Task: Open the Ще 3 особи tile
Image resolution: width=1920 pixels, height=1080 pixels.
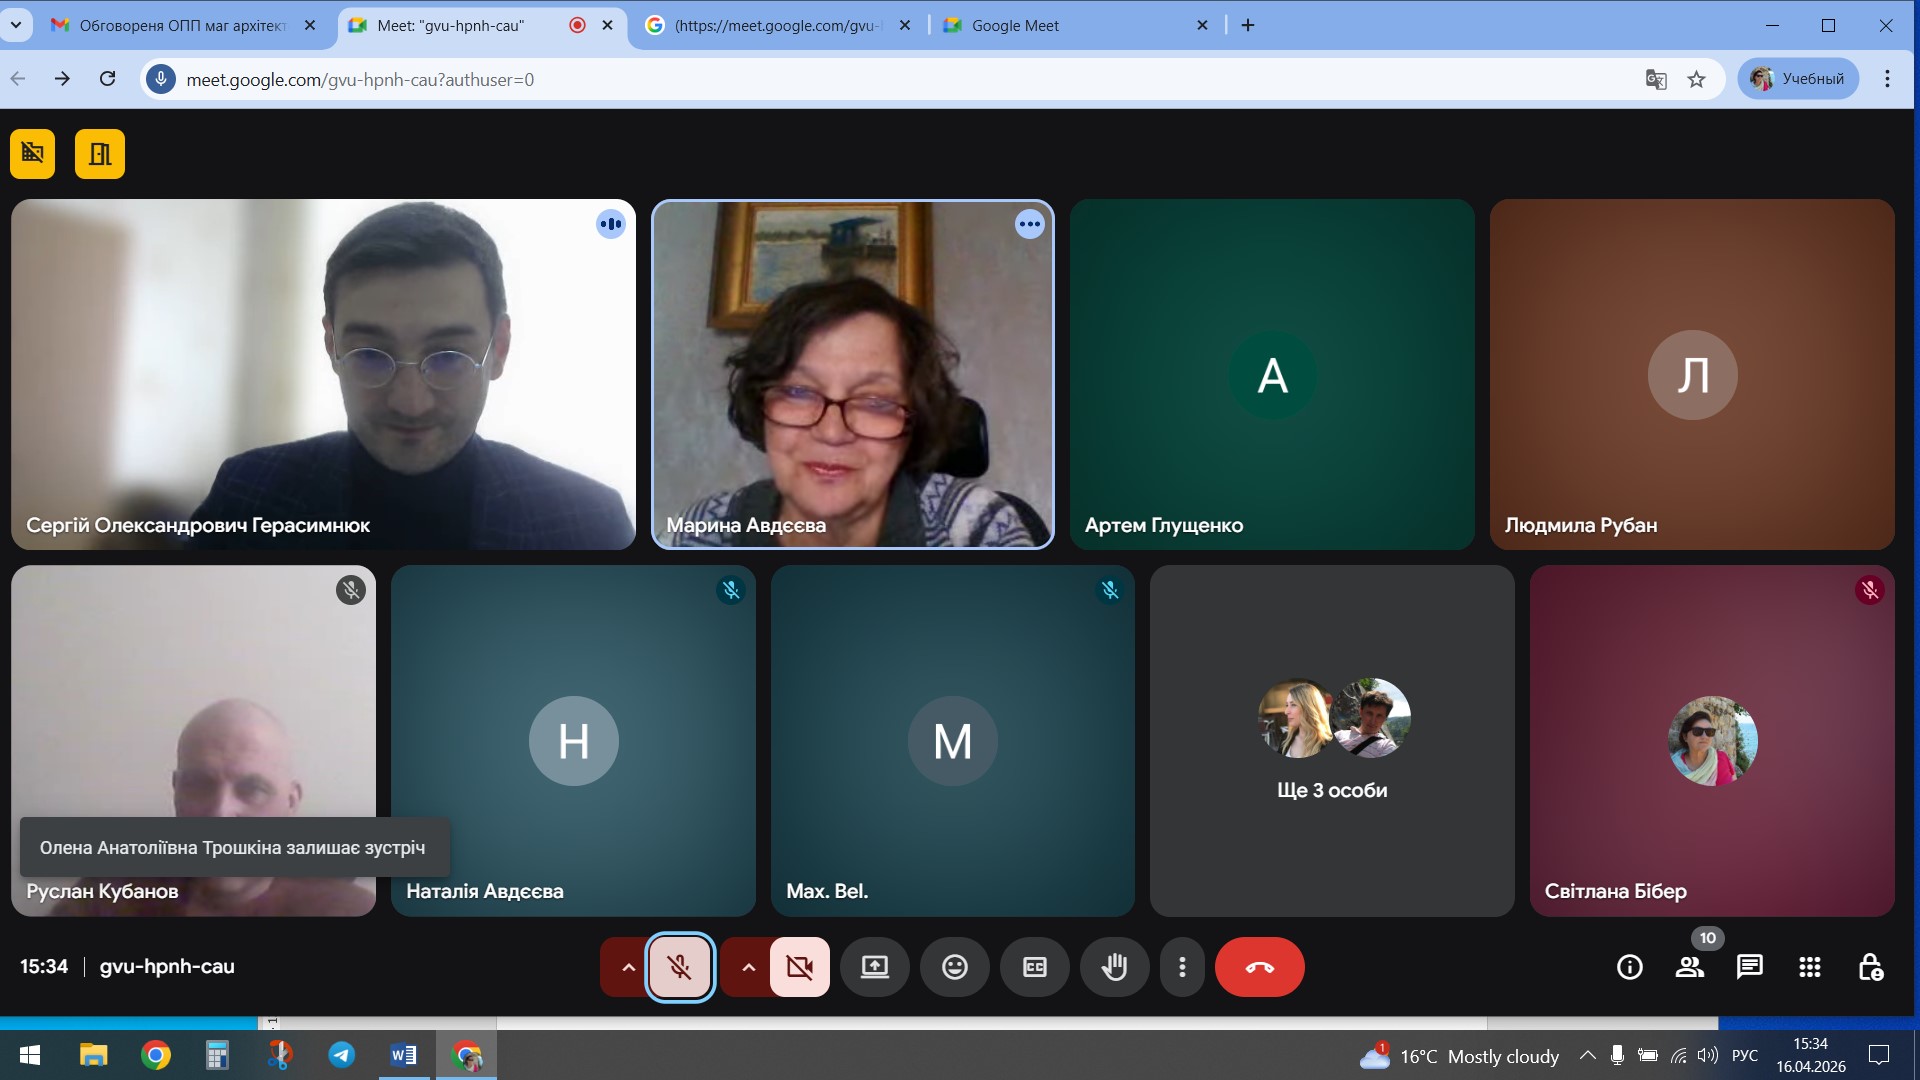Action: pyautogui.click(x=1332, y=740)
